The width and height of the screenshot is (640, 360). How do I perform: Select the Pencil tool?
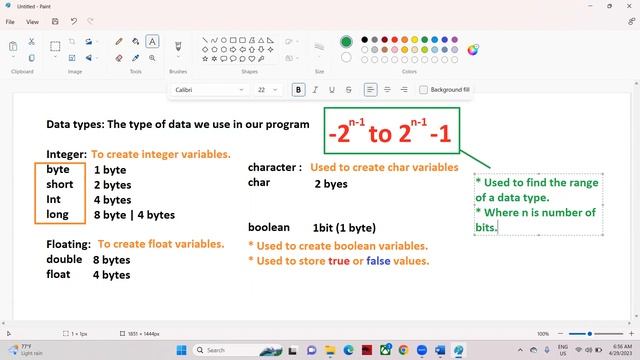tap(119, 42)
